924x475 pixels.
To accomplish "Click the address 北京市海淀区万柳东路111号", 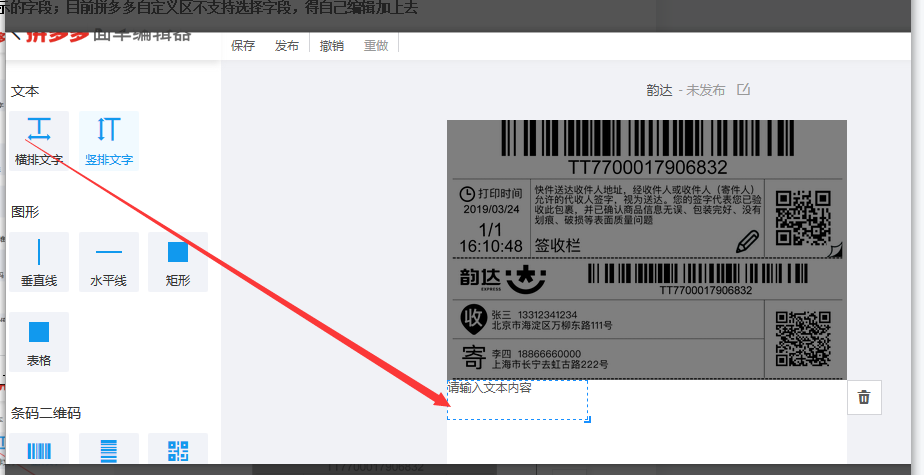I will (x=552, y=325).
